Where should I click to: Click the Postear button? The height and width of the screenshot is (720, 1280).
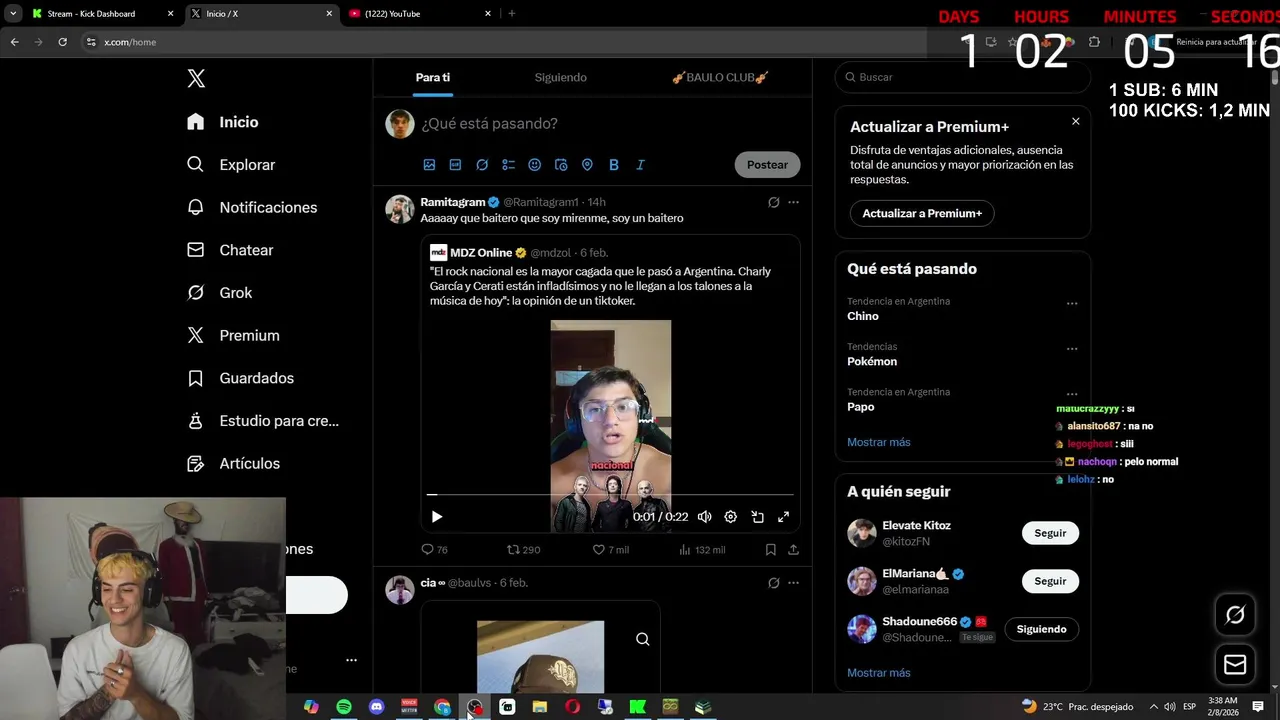click(767, 165)
